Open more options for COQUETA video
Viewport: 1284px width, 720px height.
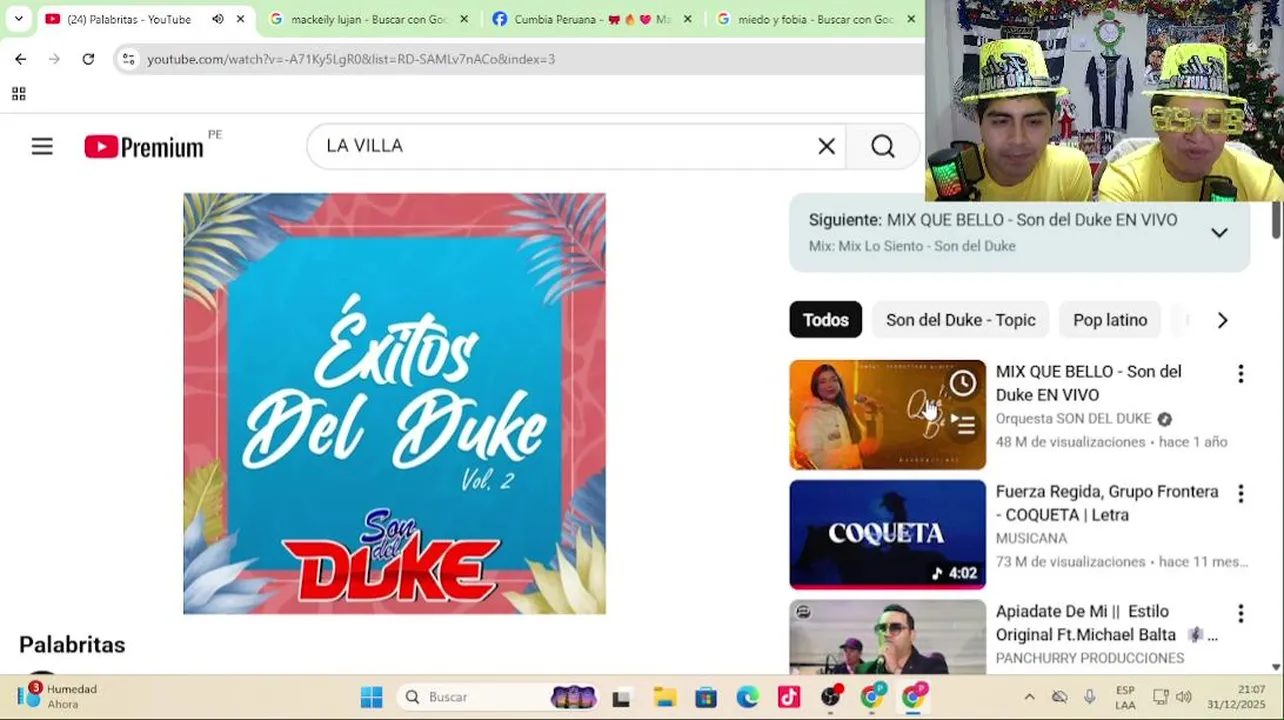1240,493
